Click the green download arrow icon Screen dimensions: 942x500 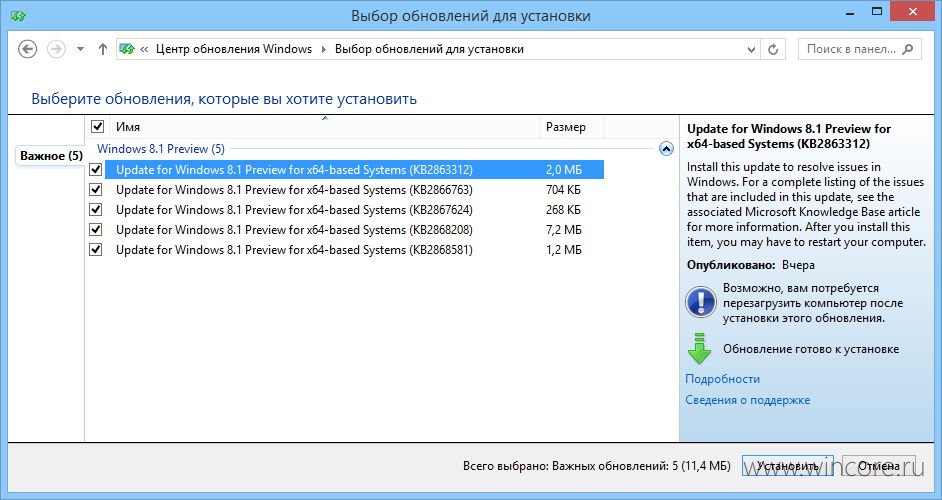click(699, 349)
